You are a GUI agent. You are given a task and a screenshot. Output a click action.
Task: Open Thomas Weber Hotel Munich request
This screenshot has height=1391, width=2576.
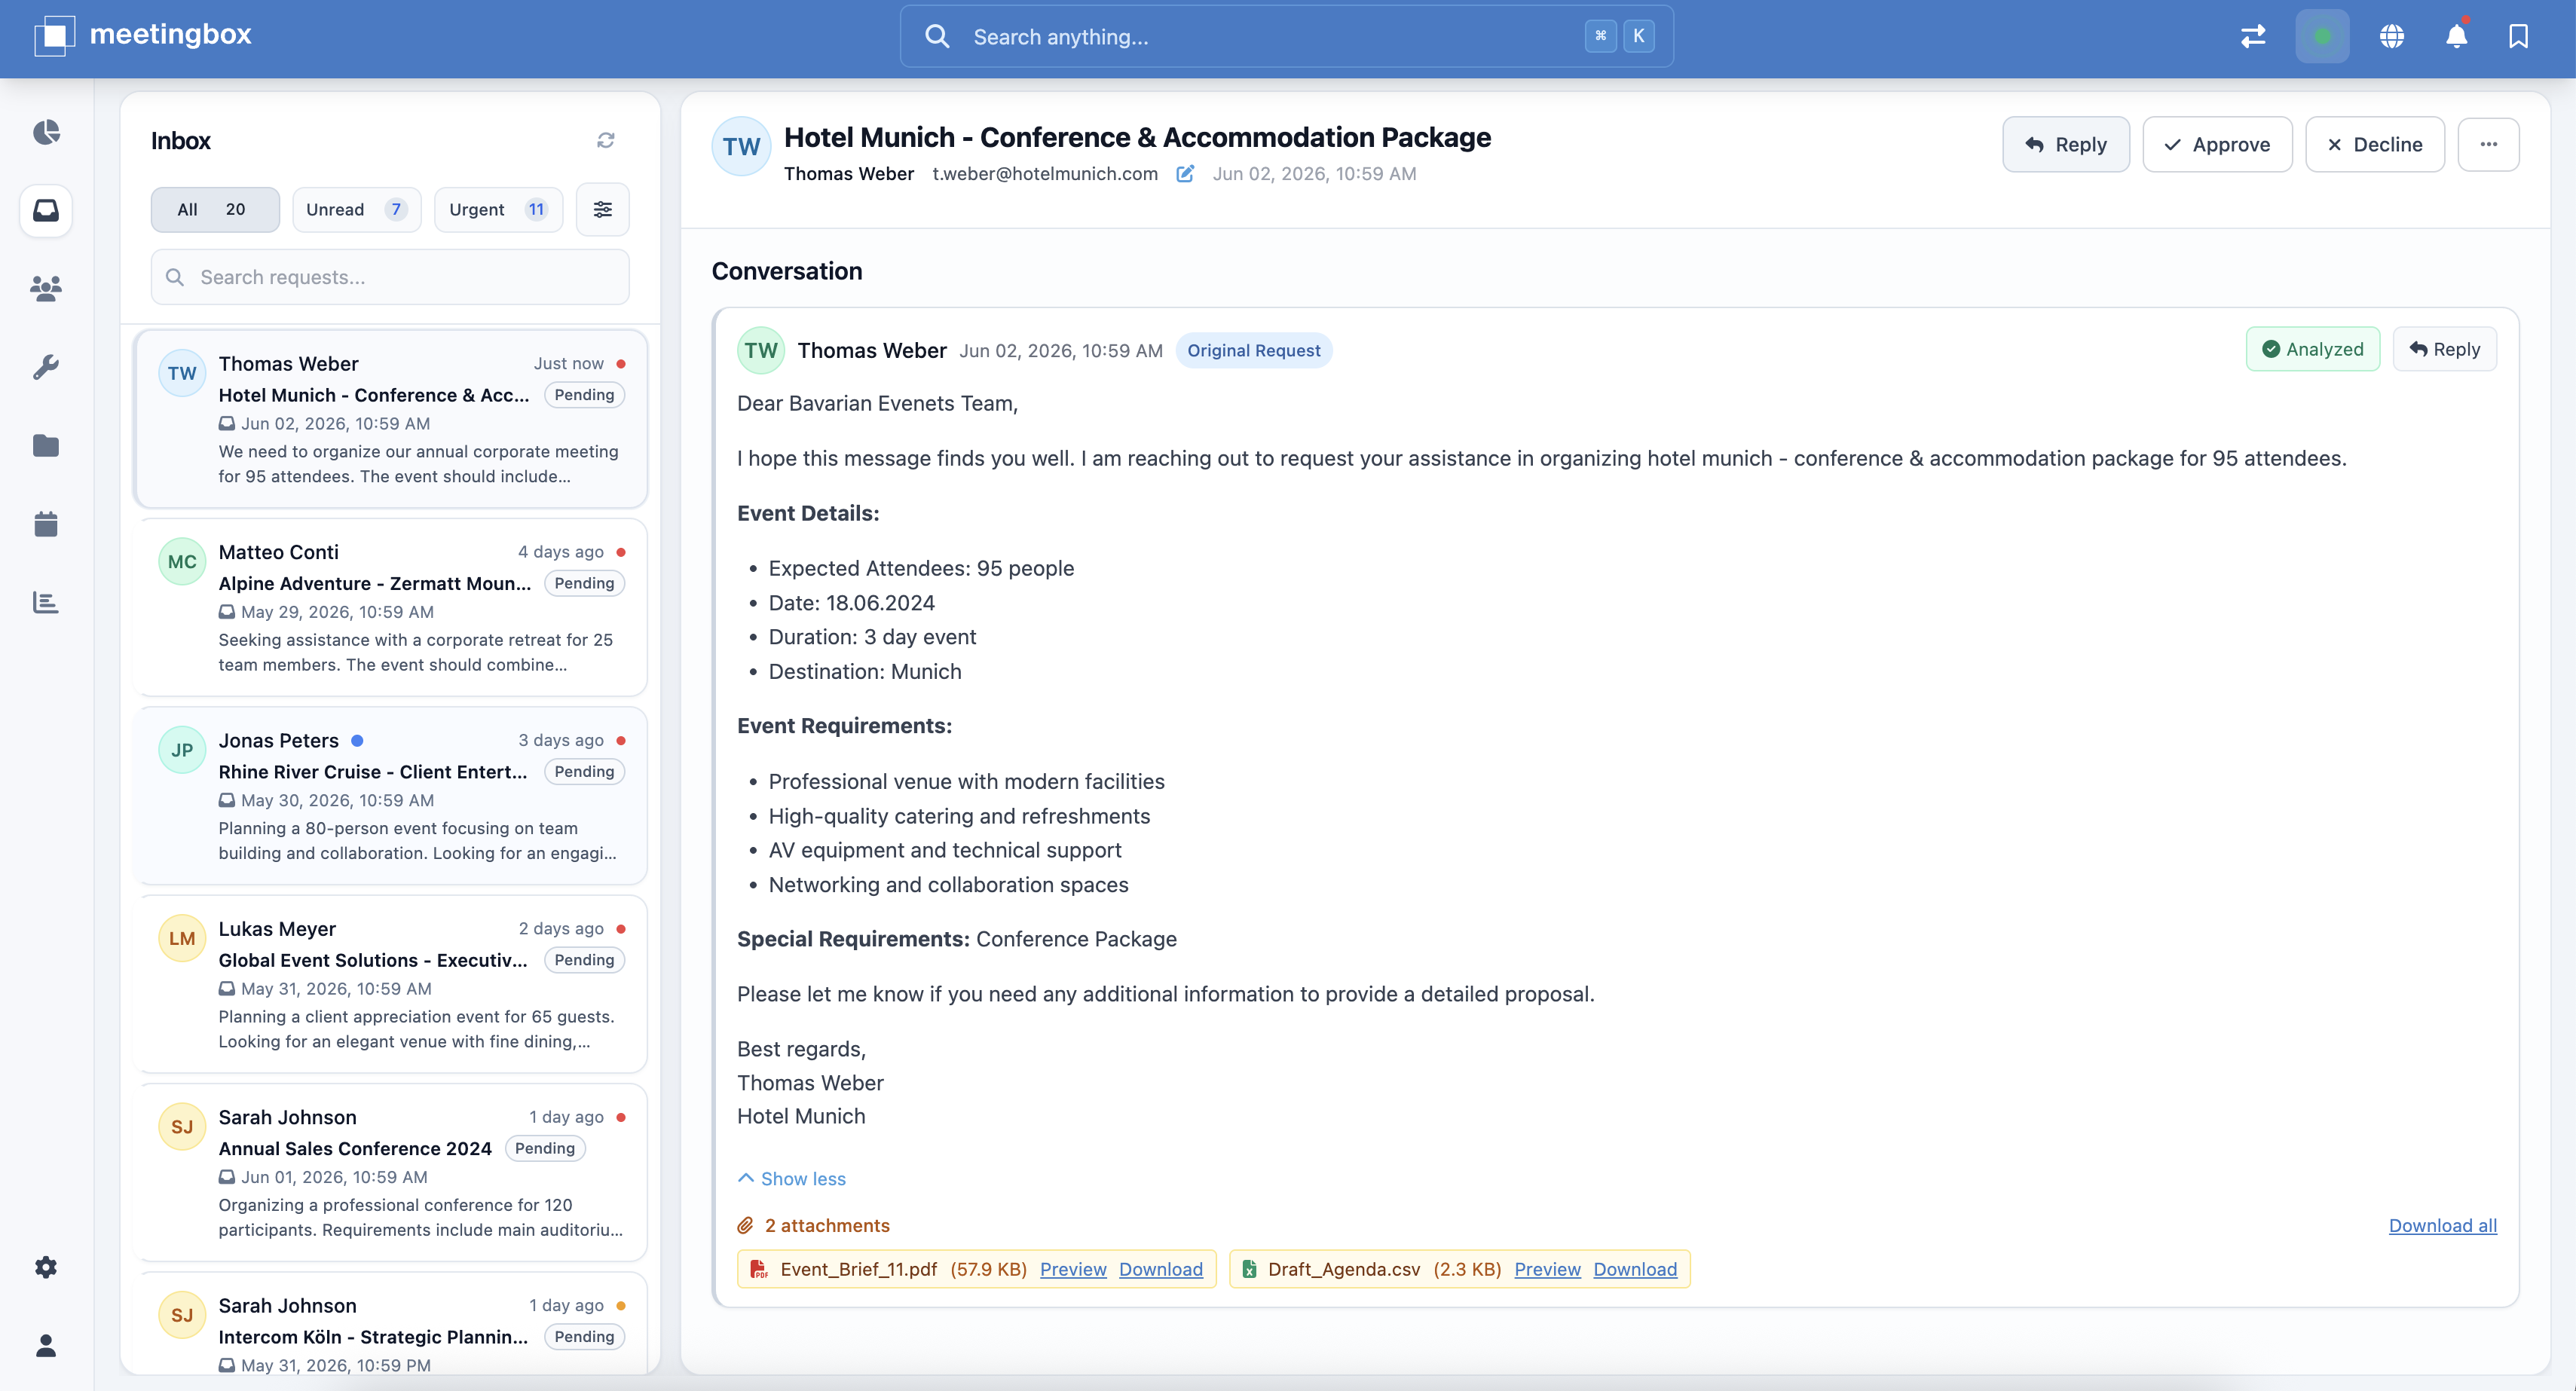[x=390, y=419]
